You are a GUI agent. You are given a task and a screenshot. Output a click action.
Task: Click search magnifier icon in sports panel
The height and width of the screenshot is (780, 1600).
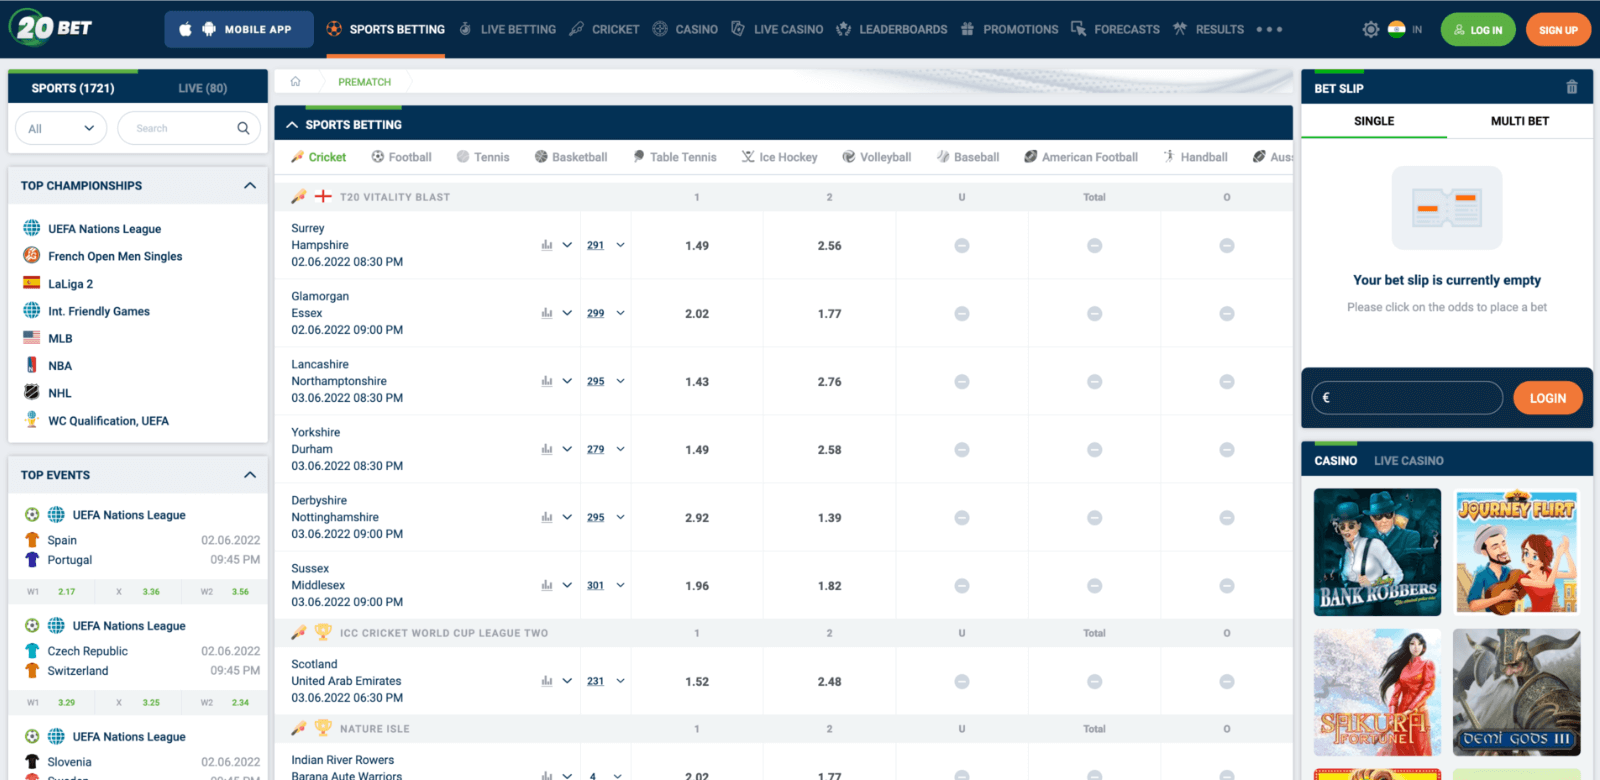(243, 128)
